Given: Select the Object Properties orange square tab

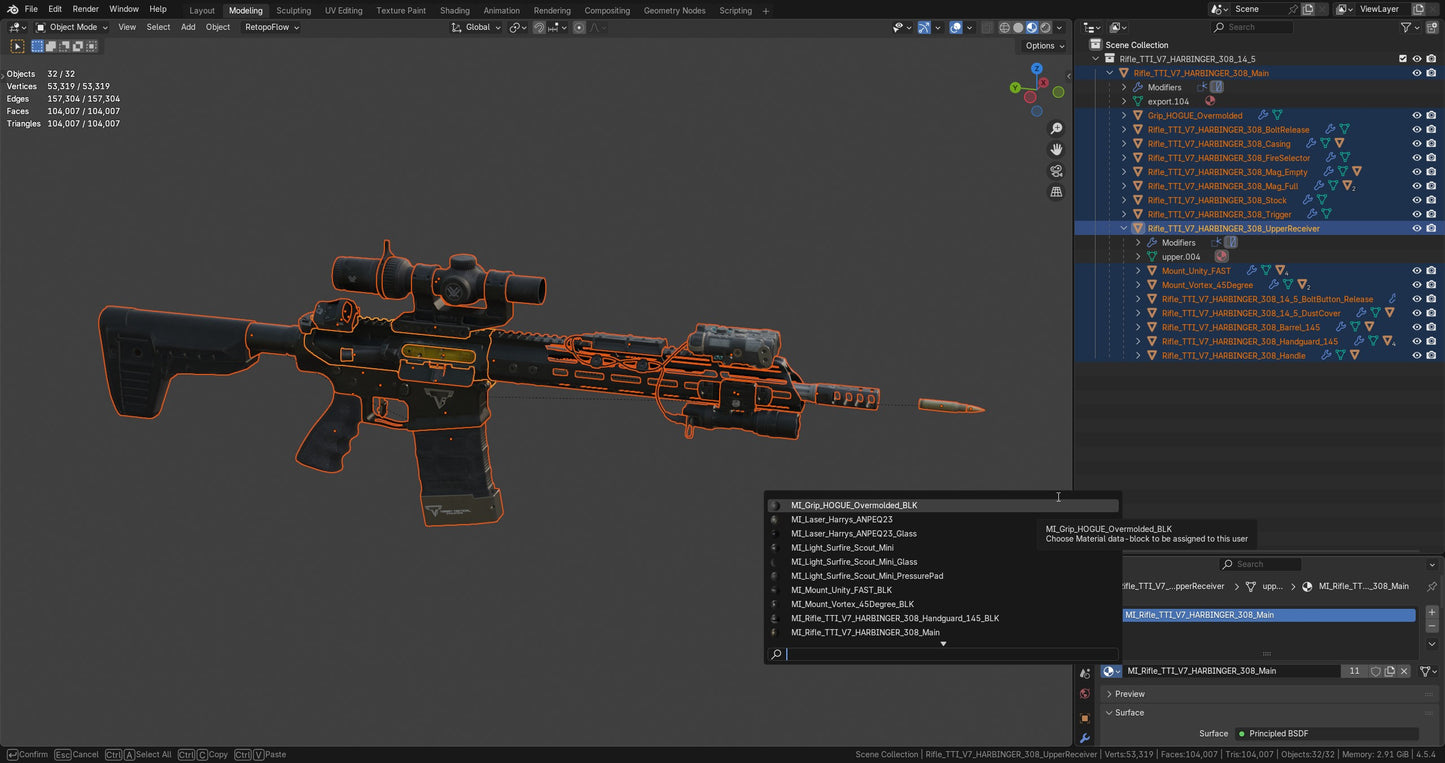Looking at the screenshot, I should coord(1085,718).
